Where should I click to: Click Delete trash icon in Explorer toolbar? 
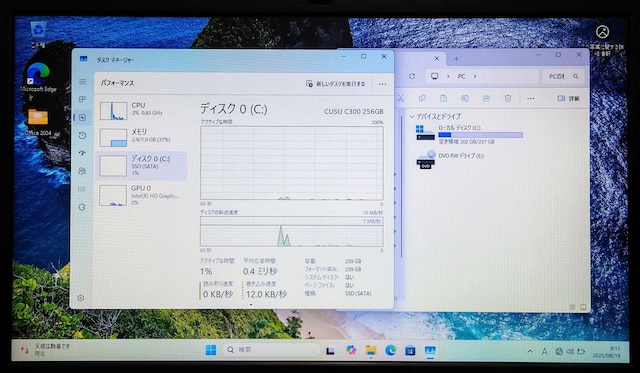(508, 98)
